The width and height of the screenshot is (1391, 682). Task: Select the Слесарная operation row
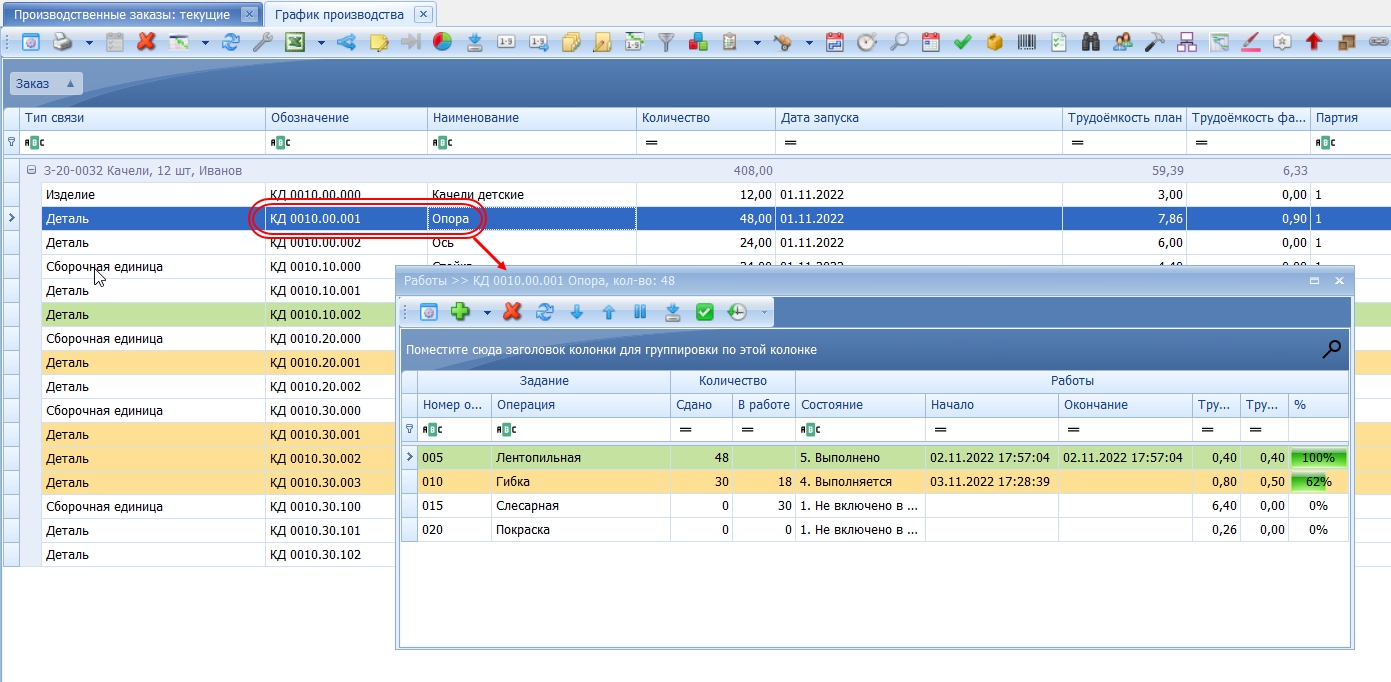click(x=875, y=506)
